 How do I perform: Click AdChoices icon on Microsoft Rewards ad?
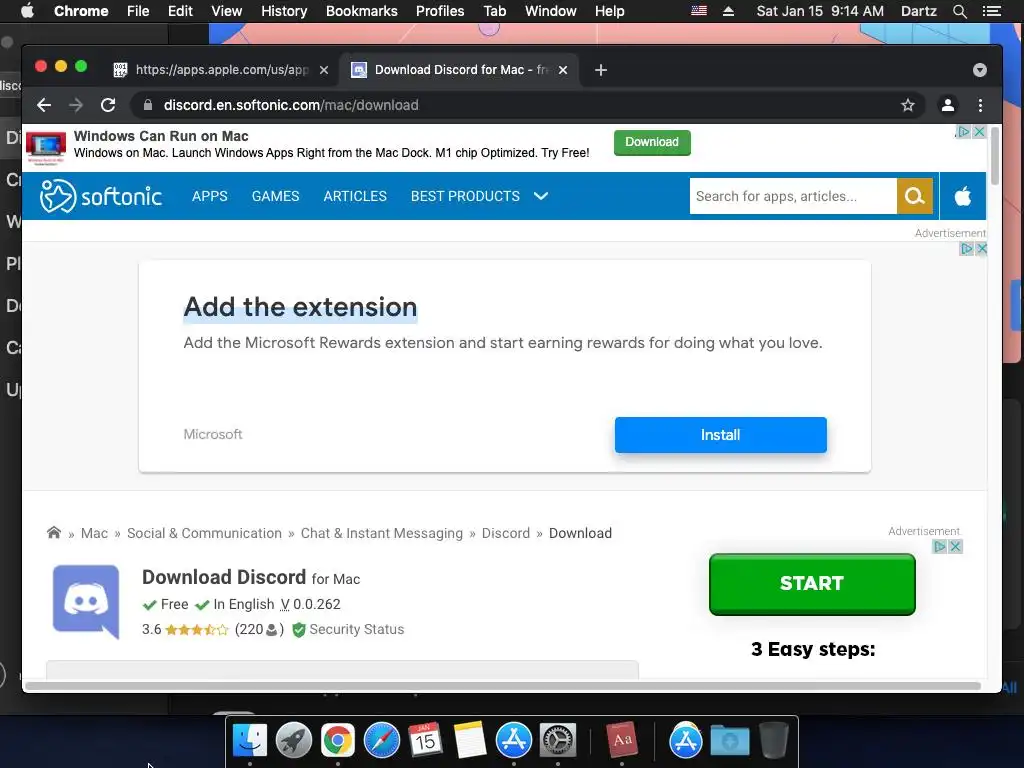tap(967, 249)
